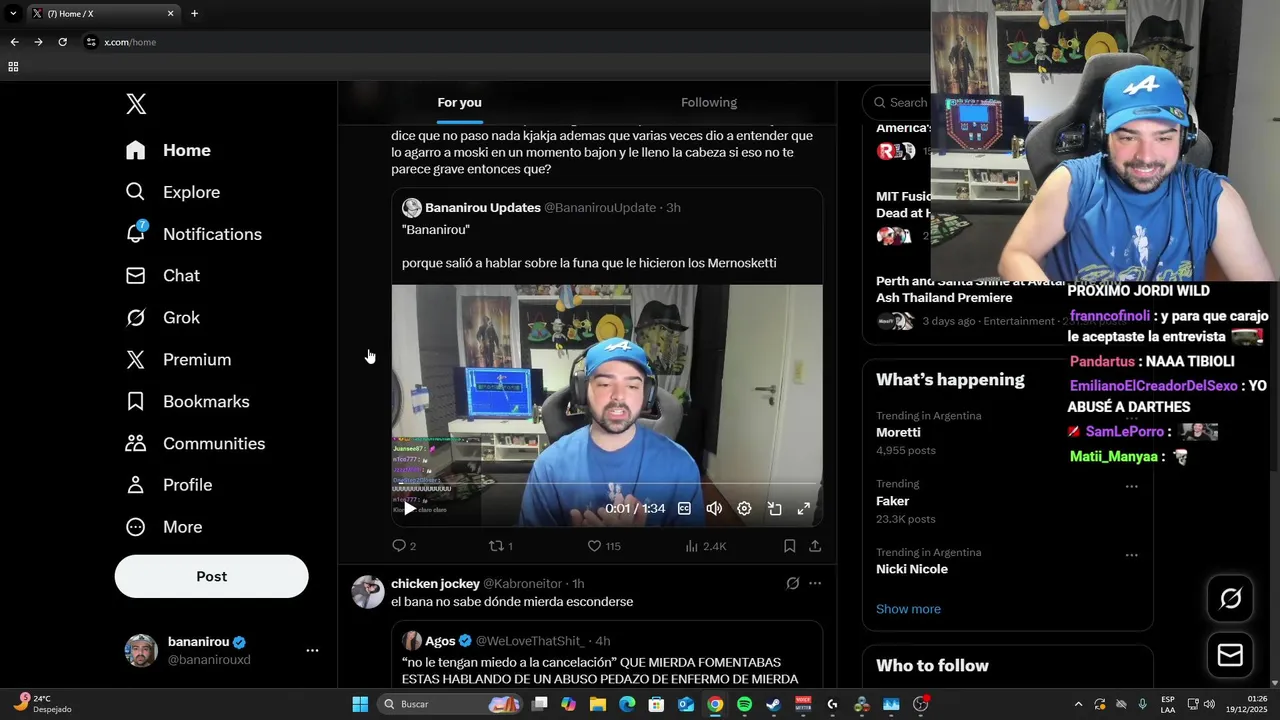Click the search box on X
The height and width of the screenshot is (720, 1280).
(900, 102)
